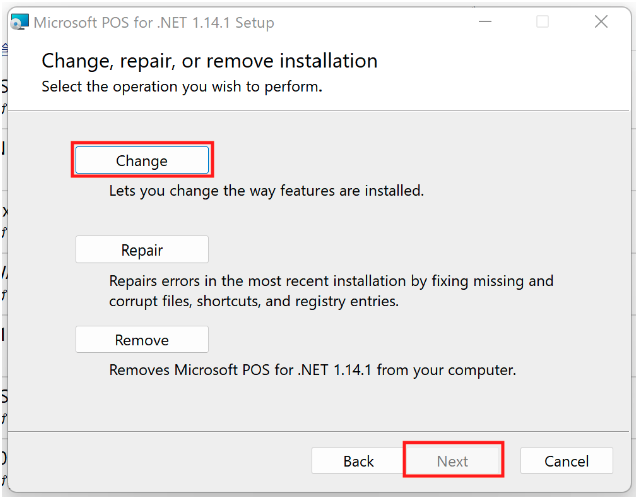Screen dimensions: 639x500
Task: Click the 'Repairs errors in the most recent installation' text
Action: (x=331, y=281)
